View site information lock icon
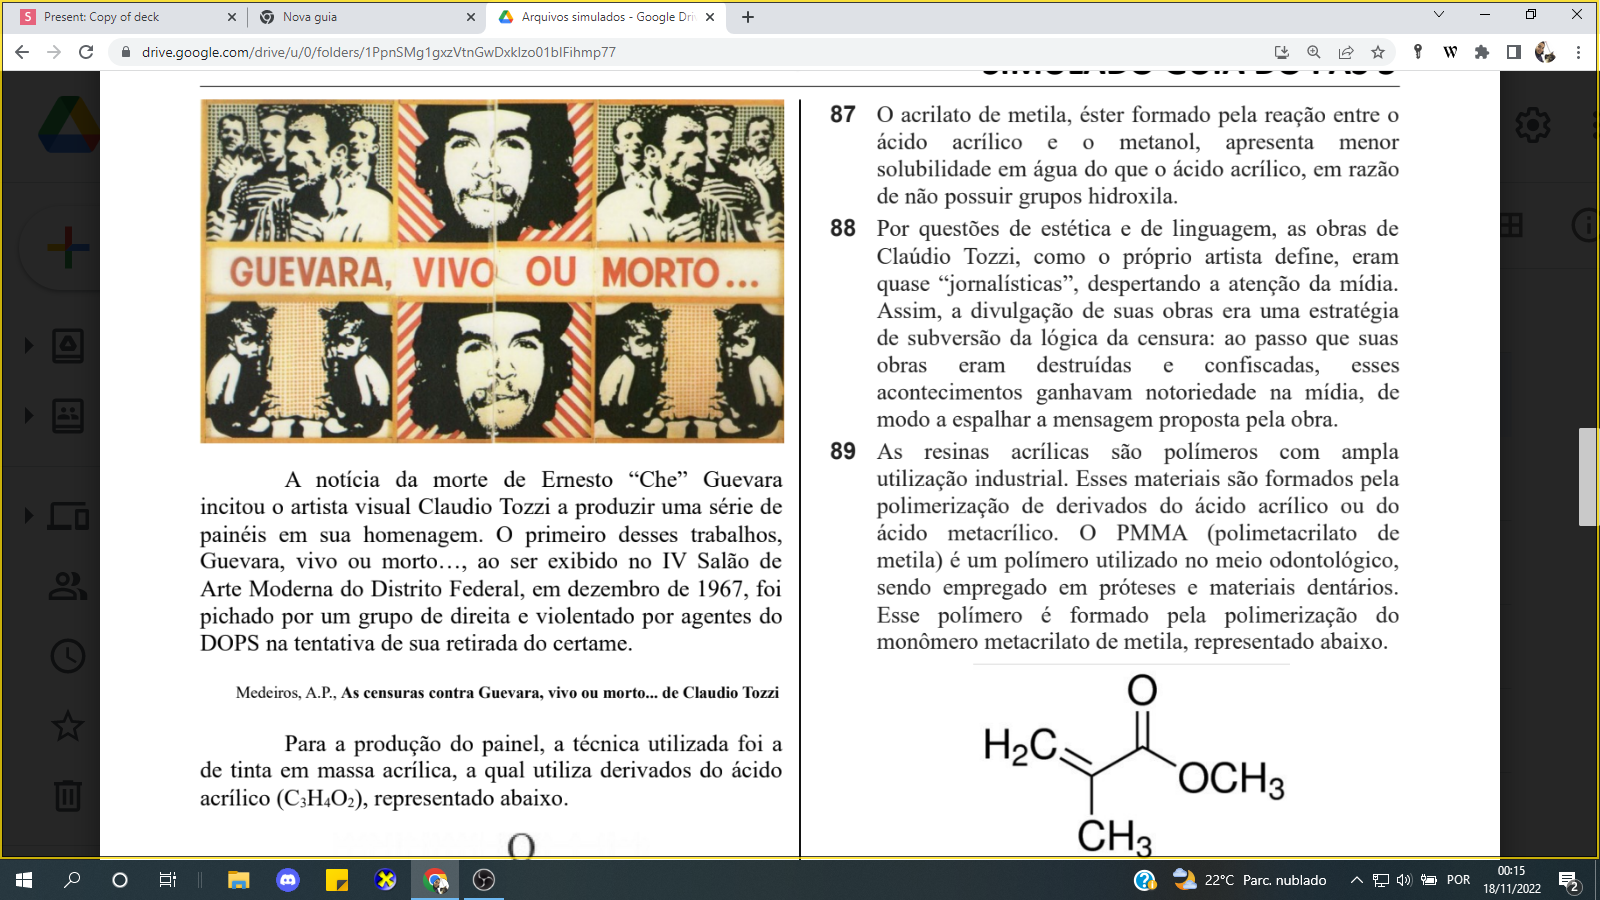Image resolution: width=1600 pixels, height=900 pixels. tap(125, 52)
